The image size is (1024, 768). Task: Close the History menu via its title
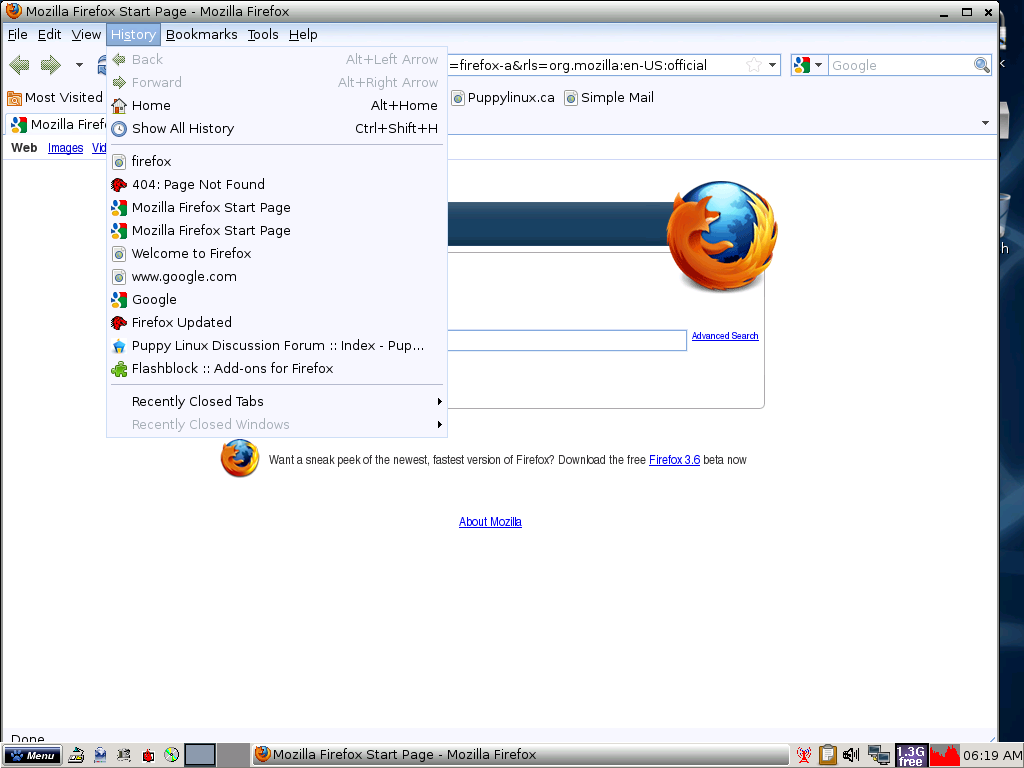pos(133,34)
